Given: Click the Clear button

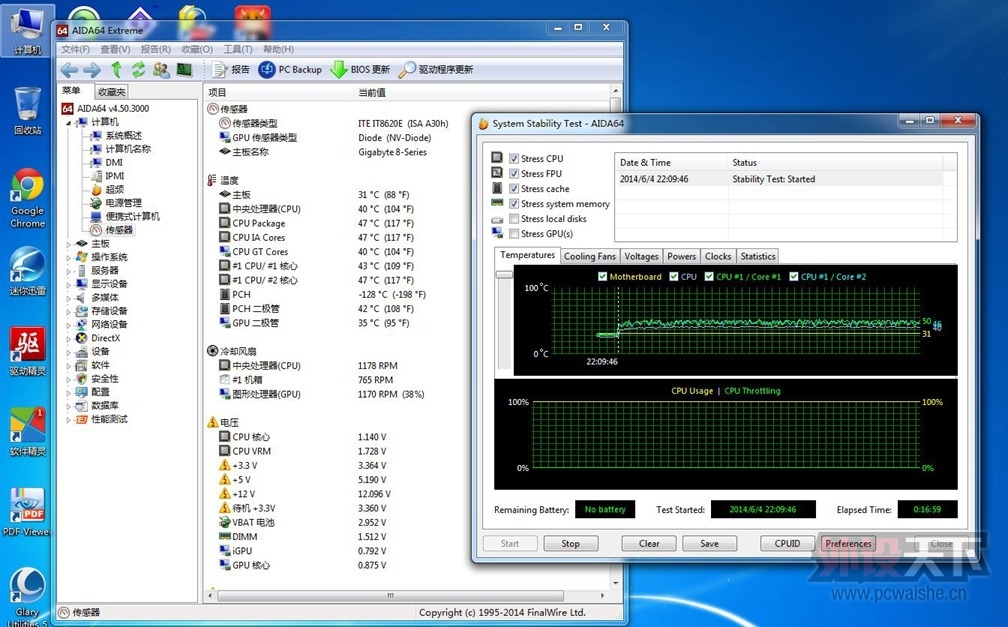Looking at the screenshot, I should pos(649,544).
